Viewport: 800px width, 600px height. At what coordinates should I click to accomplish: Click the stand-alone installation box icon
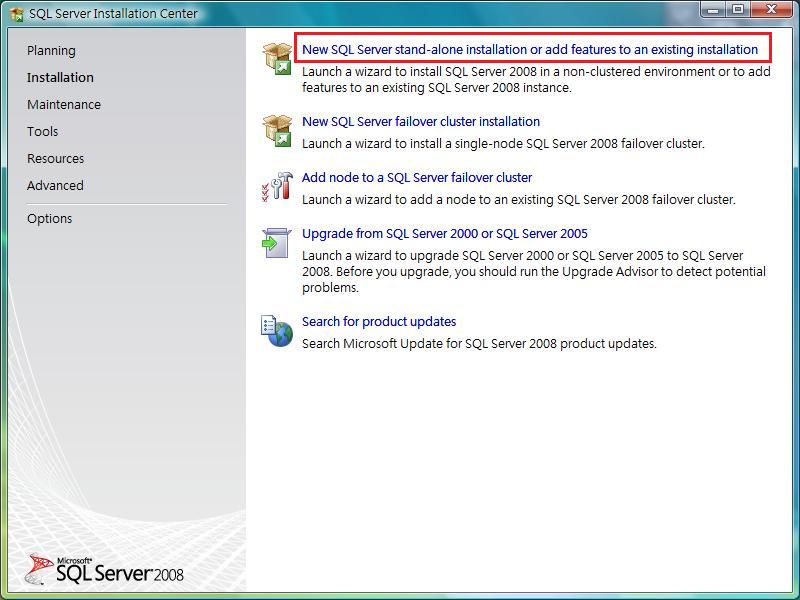pos(277,58)
